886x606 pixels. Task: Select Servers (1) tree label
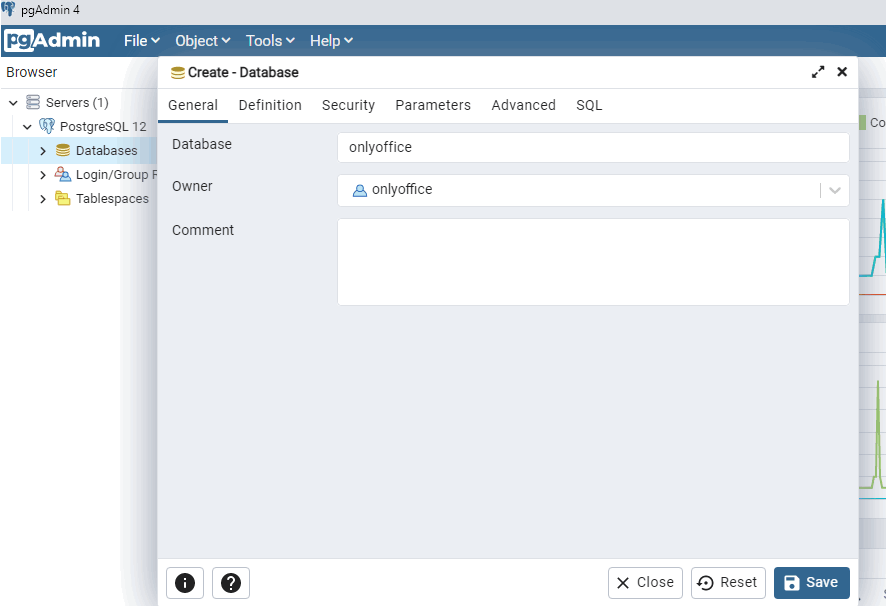77,103
